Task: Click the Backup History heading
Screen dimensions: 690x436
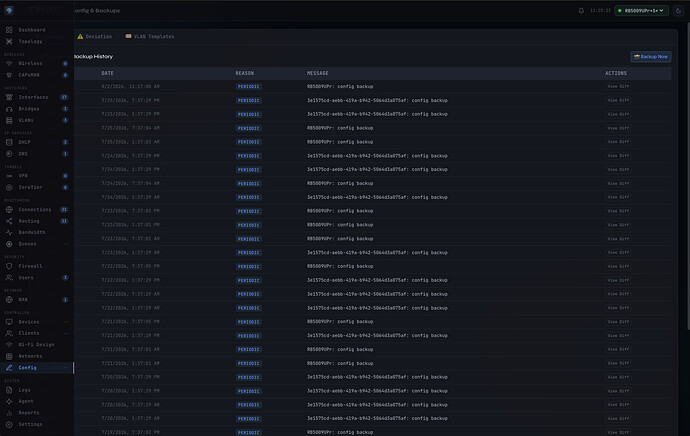Action: 94,56
